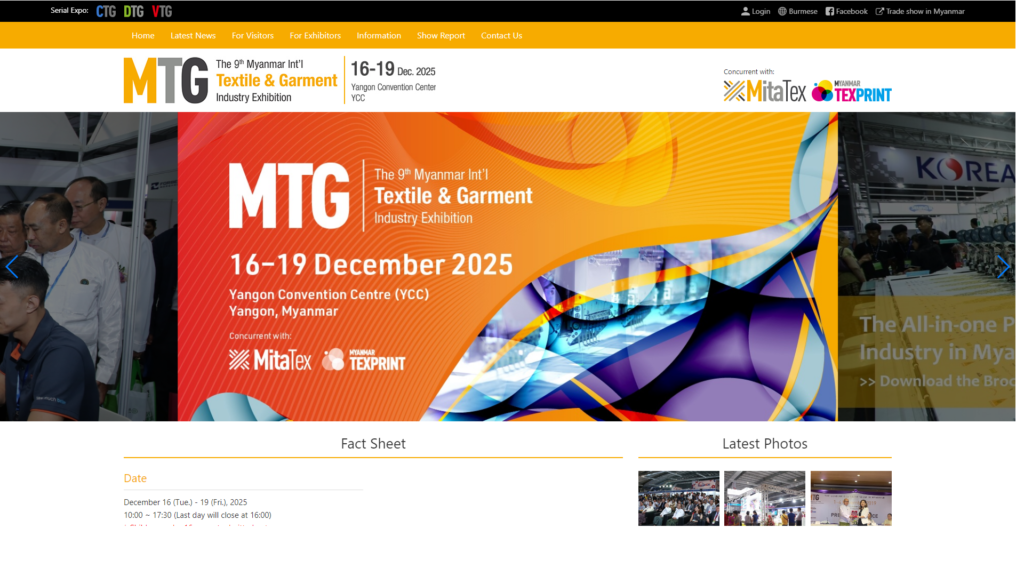Show next slide with right arrow
1024x576 pixels.
click(1003, 266)
